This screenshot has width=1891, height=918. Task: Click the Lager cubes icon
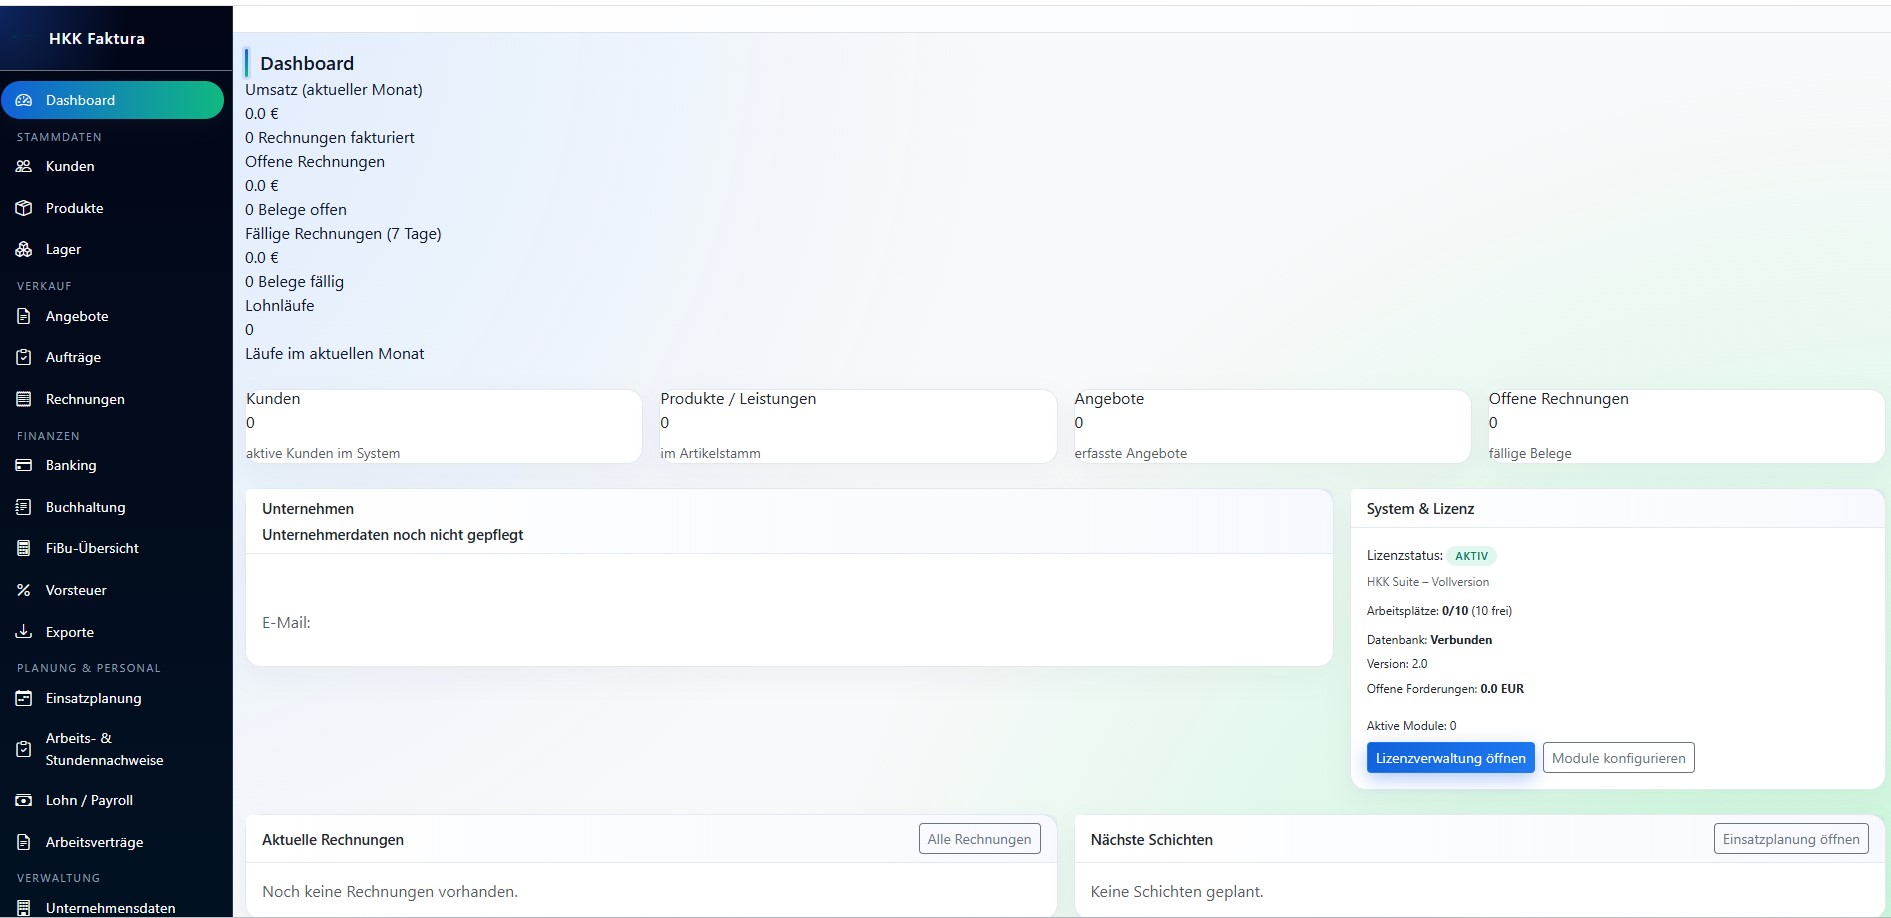pyautogui.click(x=24, y=249)
